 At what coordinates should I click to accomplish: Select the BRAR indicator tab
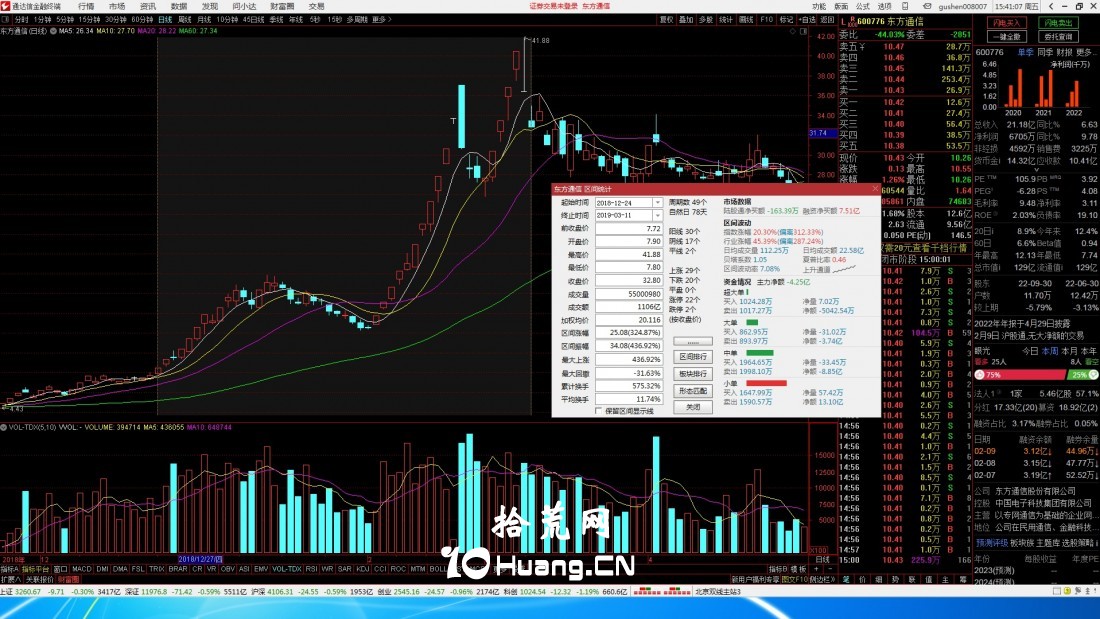click(x=177, y=569)
